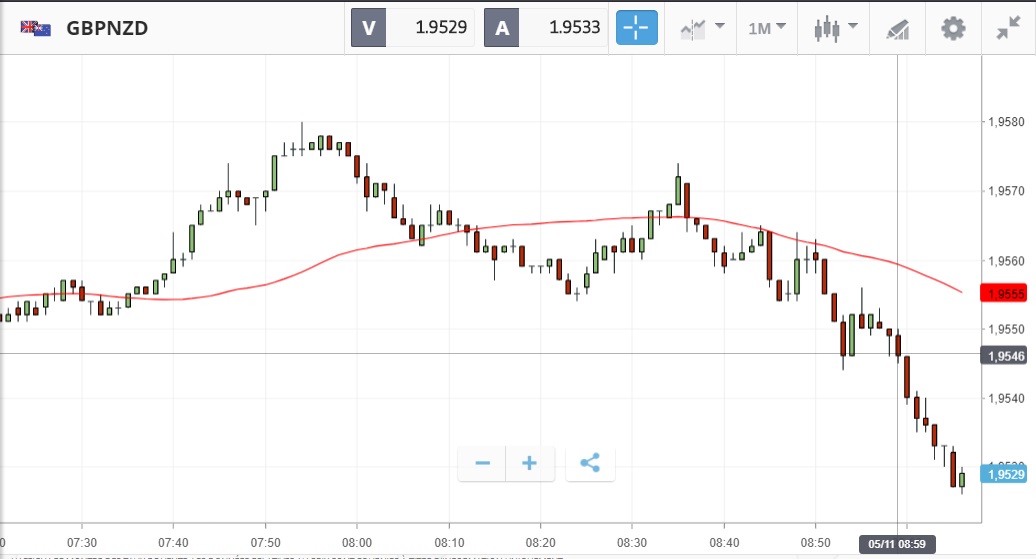The width and height of the screenshot is (1036, 559).
Task: Click the GBPNZD flag icon
Action: point(36,28)
